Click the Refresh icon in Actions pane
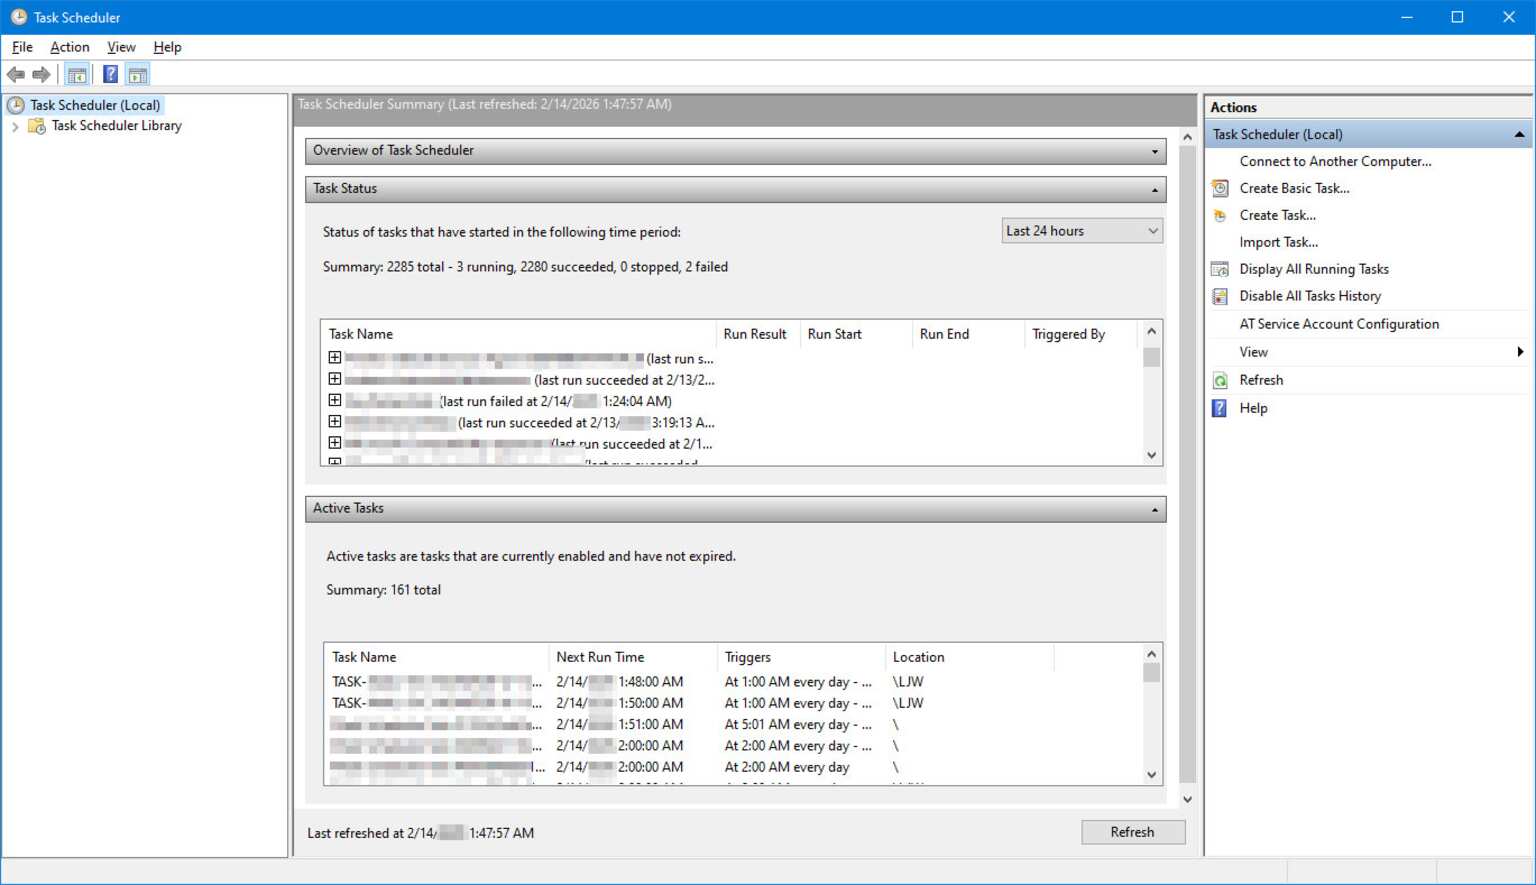 point(1219,379)
